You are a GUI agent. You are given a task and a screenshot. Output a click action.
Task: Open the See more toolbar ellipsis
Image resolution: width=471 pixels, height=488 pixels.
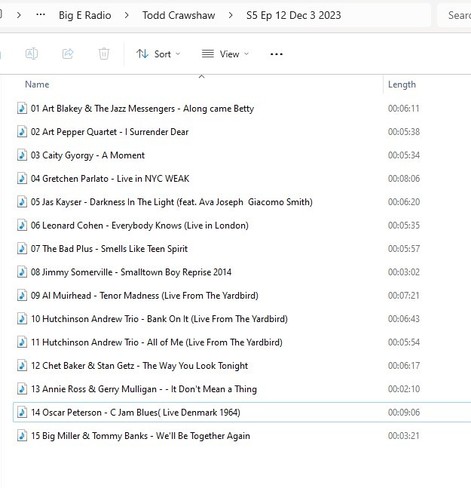pyautogui.click(x=276, y=54)
